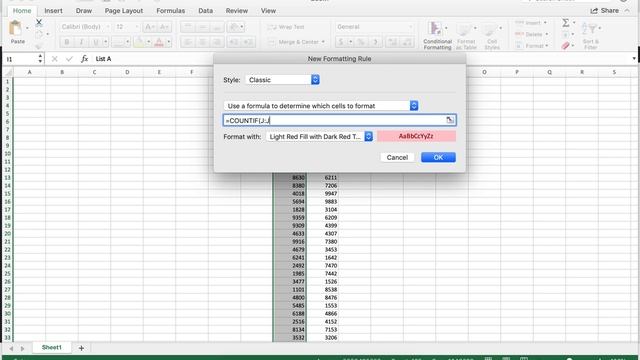Screen dimensions: 640x360
Task: Expand the Merge & Center dropdown arrow
Action: point(323,42)
